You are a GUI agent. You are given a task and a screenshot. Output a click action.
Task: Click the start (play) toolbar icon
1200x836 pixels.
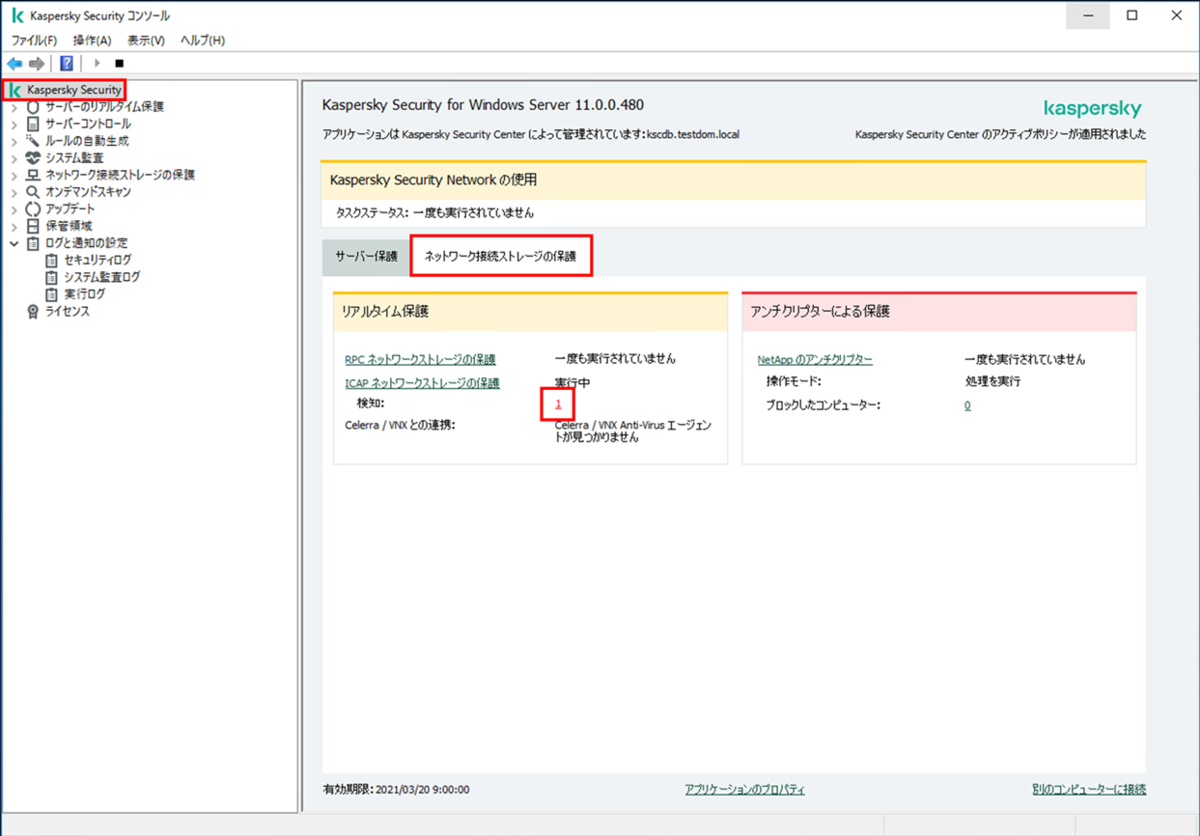97,63
